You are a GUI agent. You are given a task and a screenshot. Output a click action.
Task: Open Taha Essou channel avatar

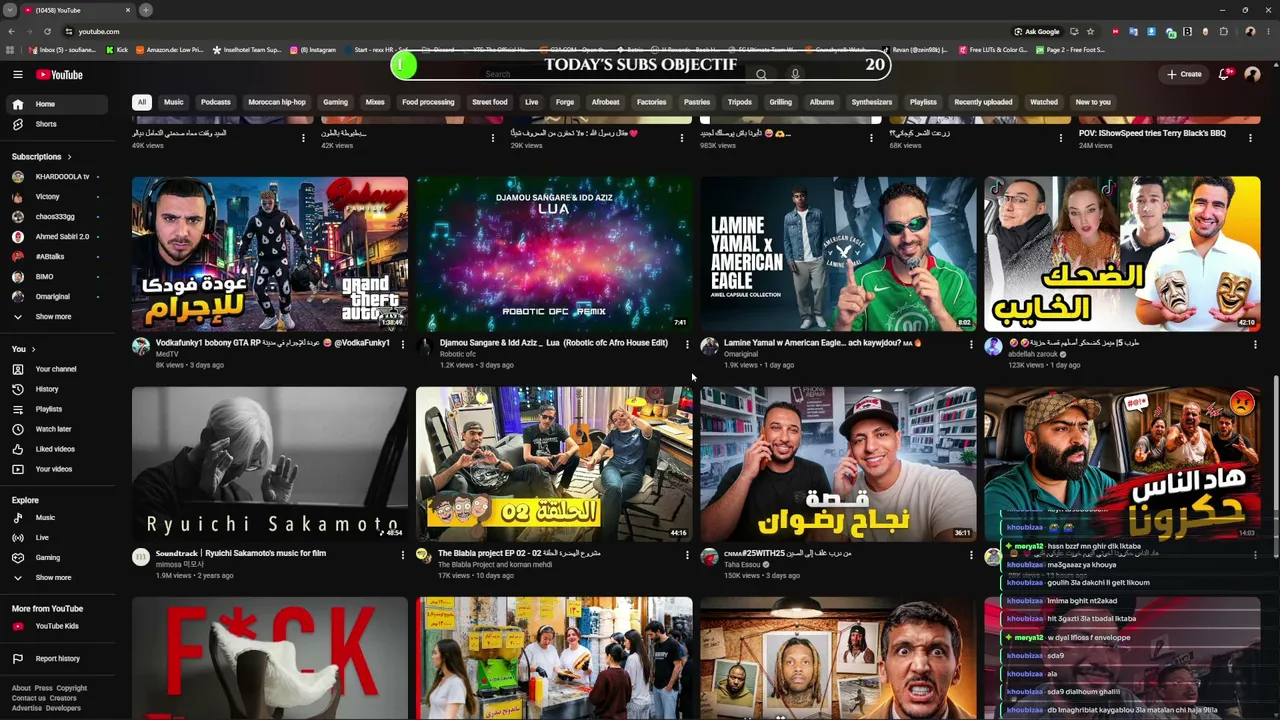(709, 557)
